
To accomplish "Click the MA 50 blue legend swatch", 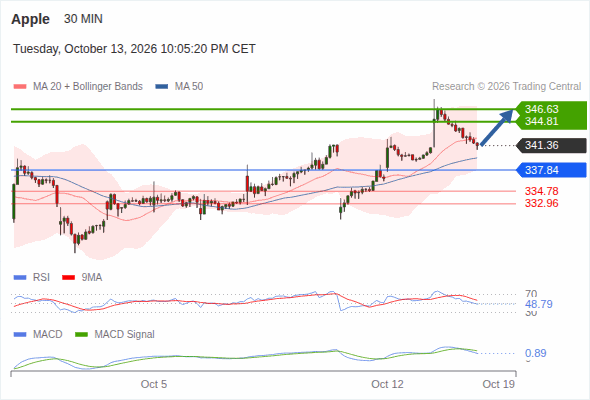I will pyautogui.click(x=162, y=87).
